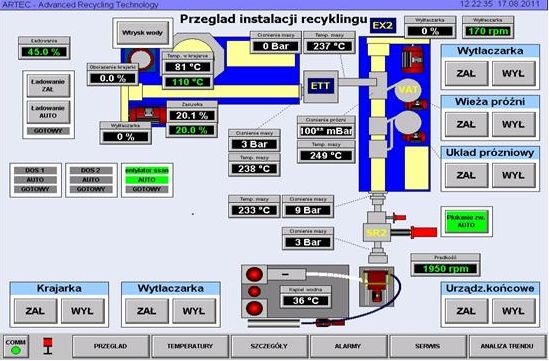This screenshot has height=361, width=549.
Task: Turn on Wytlaczarka with top-right ZAŁ
Action: point(466,74)
